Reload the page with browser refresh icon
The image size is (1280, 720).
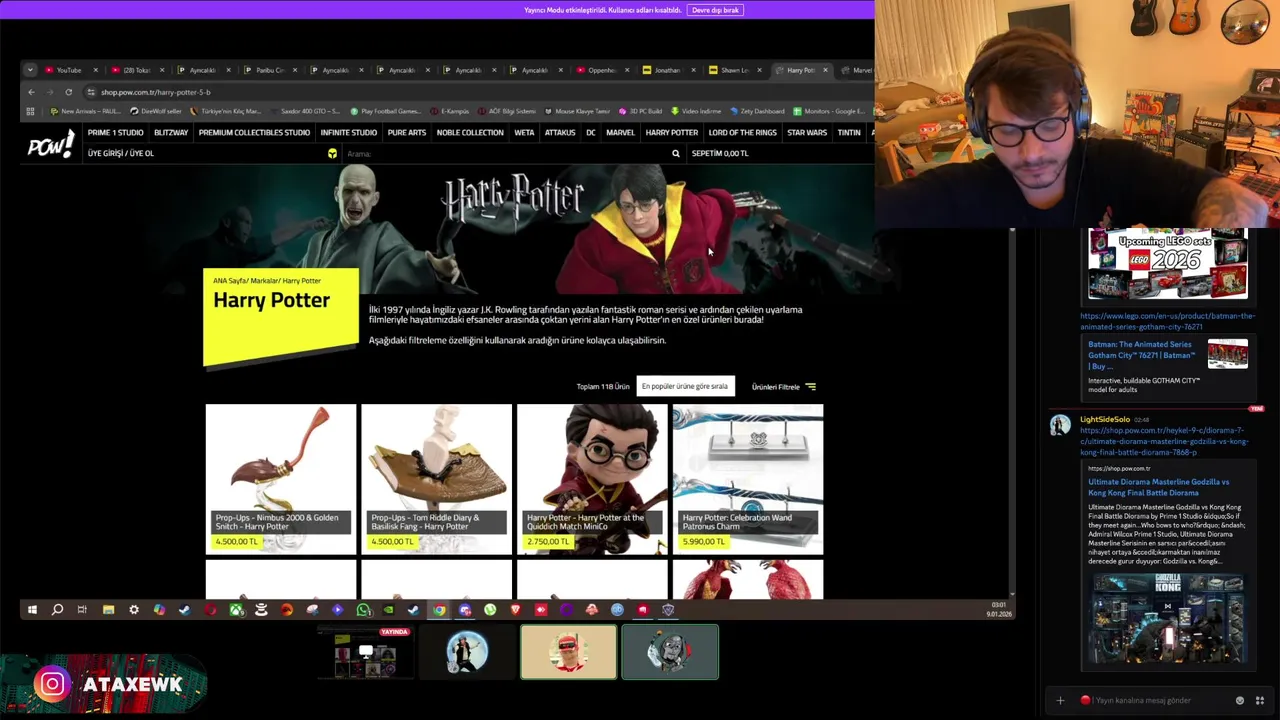tap(68, 92)
